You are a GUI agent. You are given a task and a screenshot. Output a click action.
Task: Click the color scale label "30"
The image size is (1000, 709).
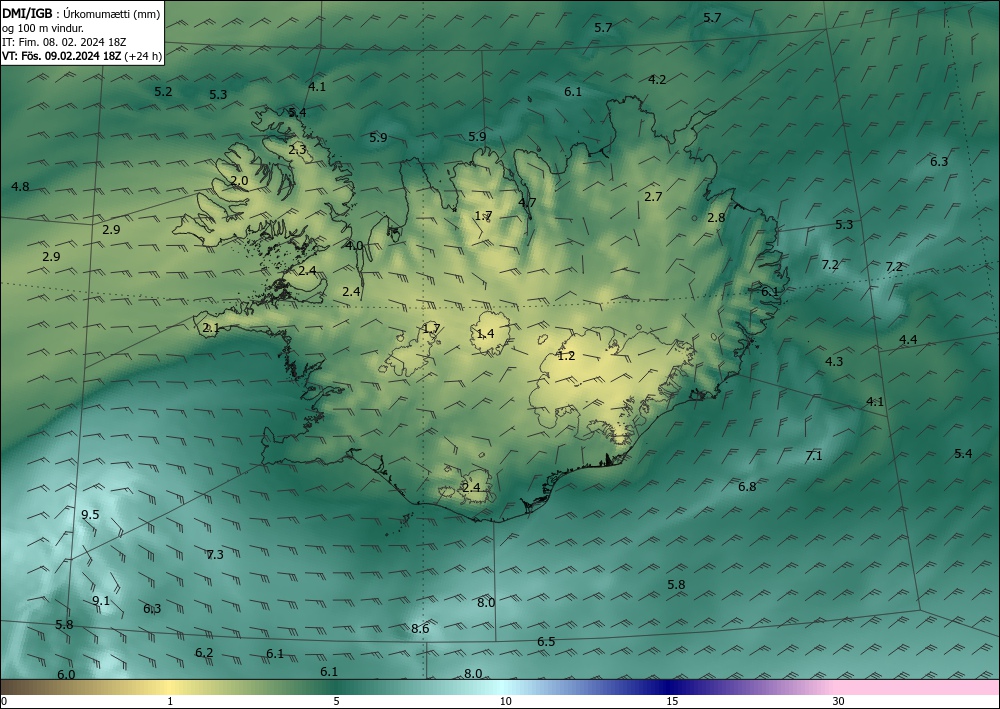(839, 701)
